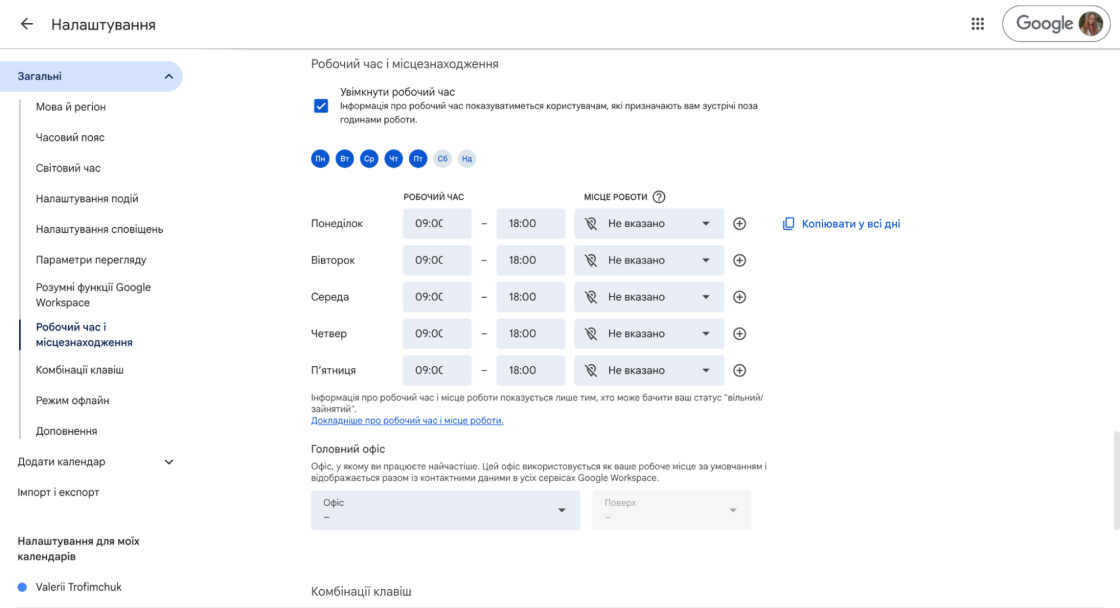Click Valerii Trofimchuk calendar color dot
This screenshot has height=608, width=1120.
pos(22,587)
